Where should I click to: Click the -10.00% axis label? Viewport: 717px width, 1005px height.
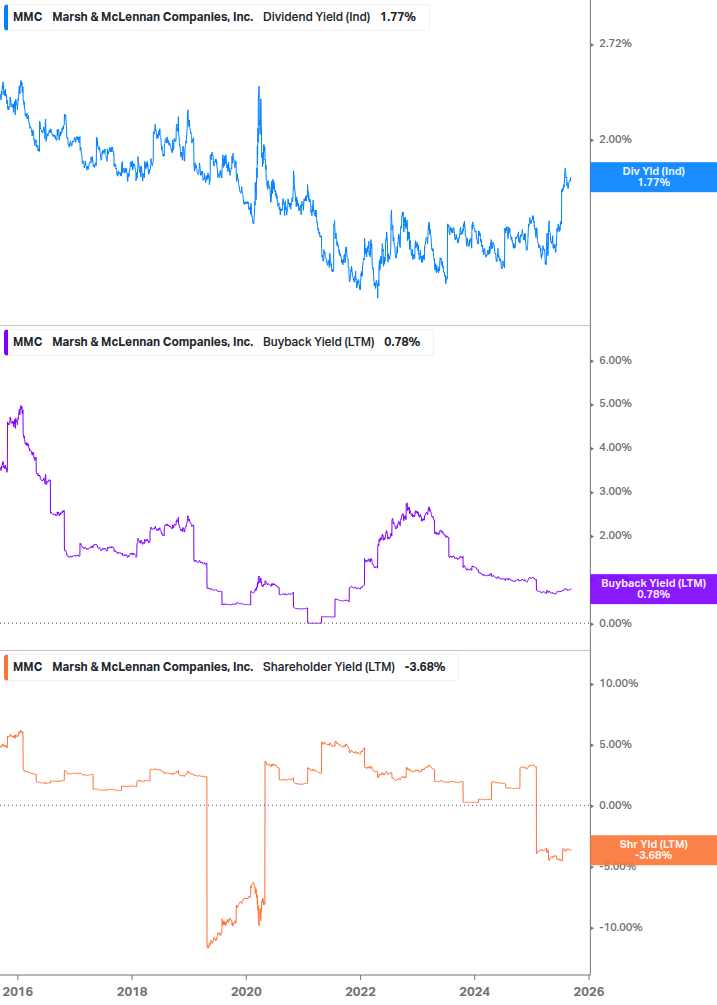pos(620,927)
